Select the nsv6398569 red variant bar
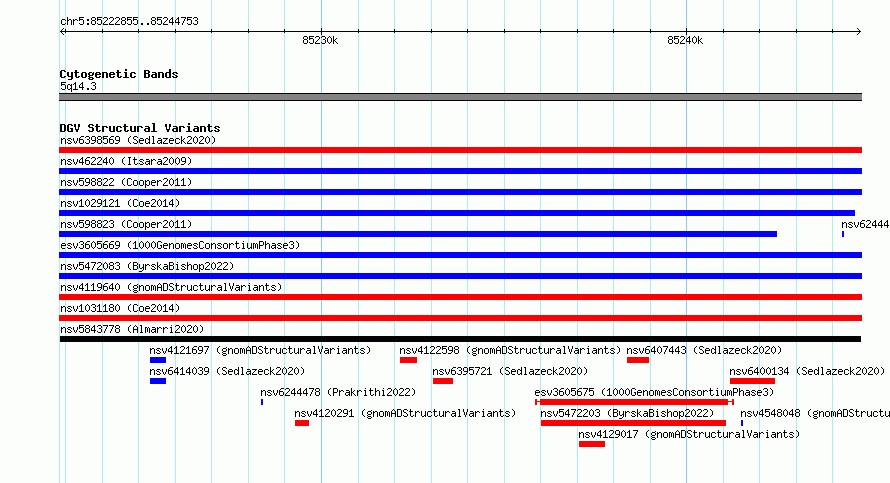 click(x=460, y=150)
